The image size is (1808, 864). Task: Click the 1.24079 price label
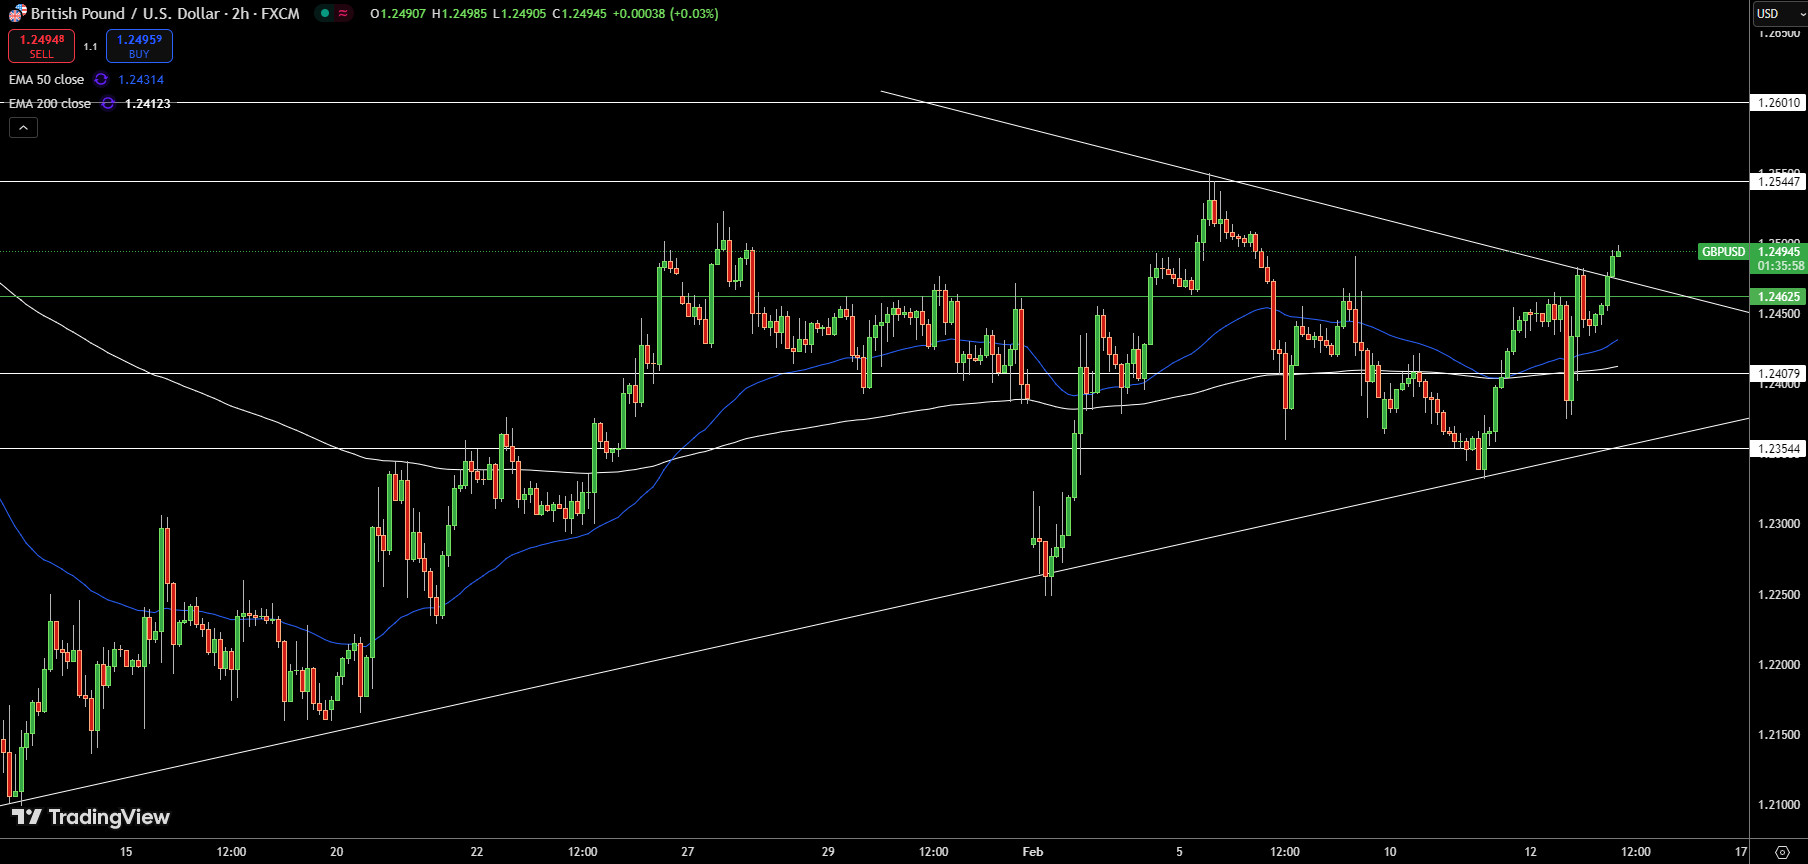1779,373
